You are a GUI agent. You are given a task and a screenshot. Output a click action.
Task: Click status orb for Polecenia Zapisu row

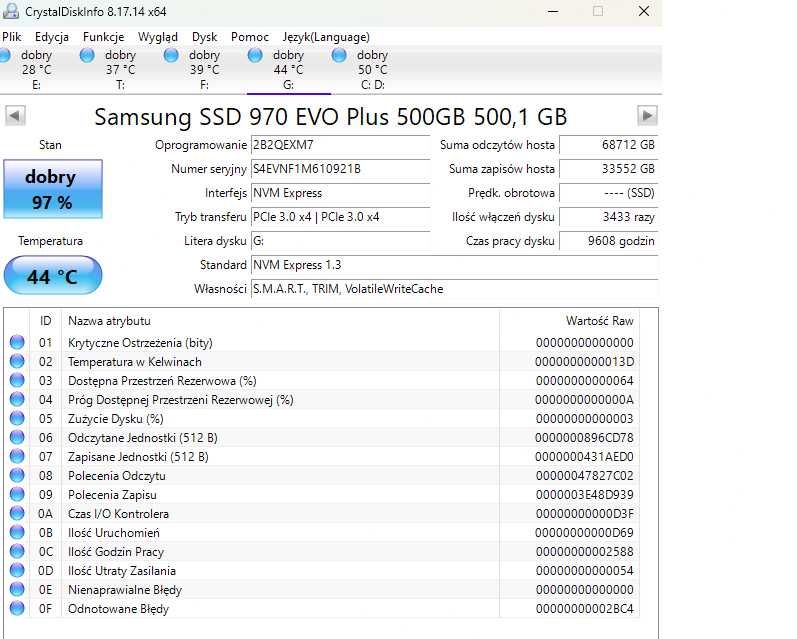pos(17,494)
